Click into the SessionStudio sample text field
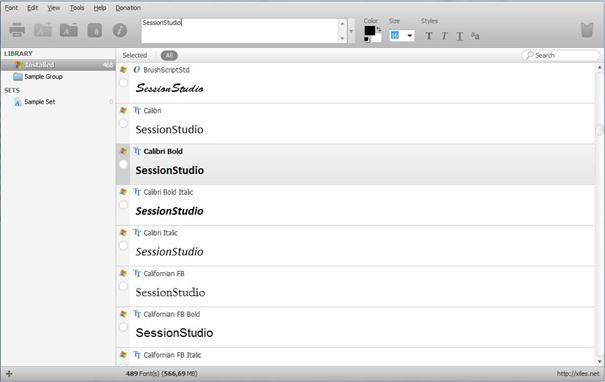The height and width of the screenshot is (382, 605). tap(240, 31)
